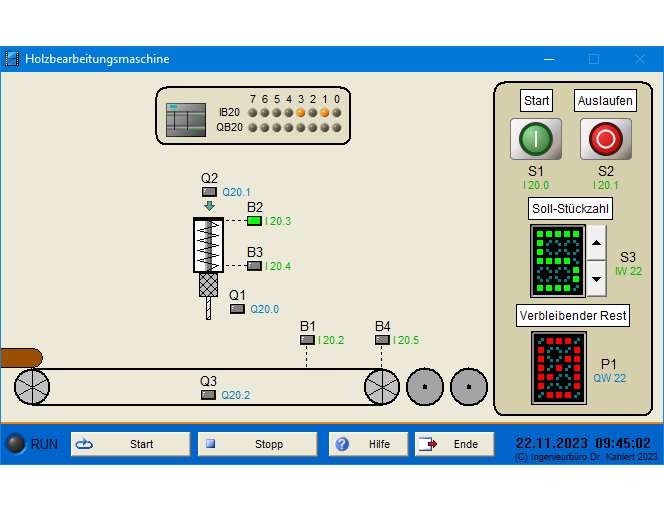Minimize the Holzbearbeitungsmaschine window
The width and height of the screenshot is (664, 511).
click(549, 59)
